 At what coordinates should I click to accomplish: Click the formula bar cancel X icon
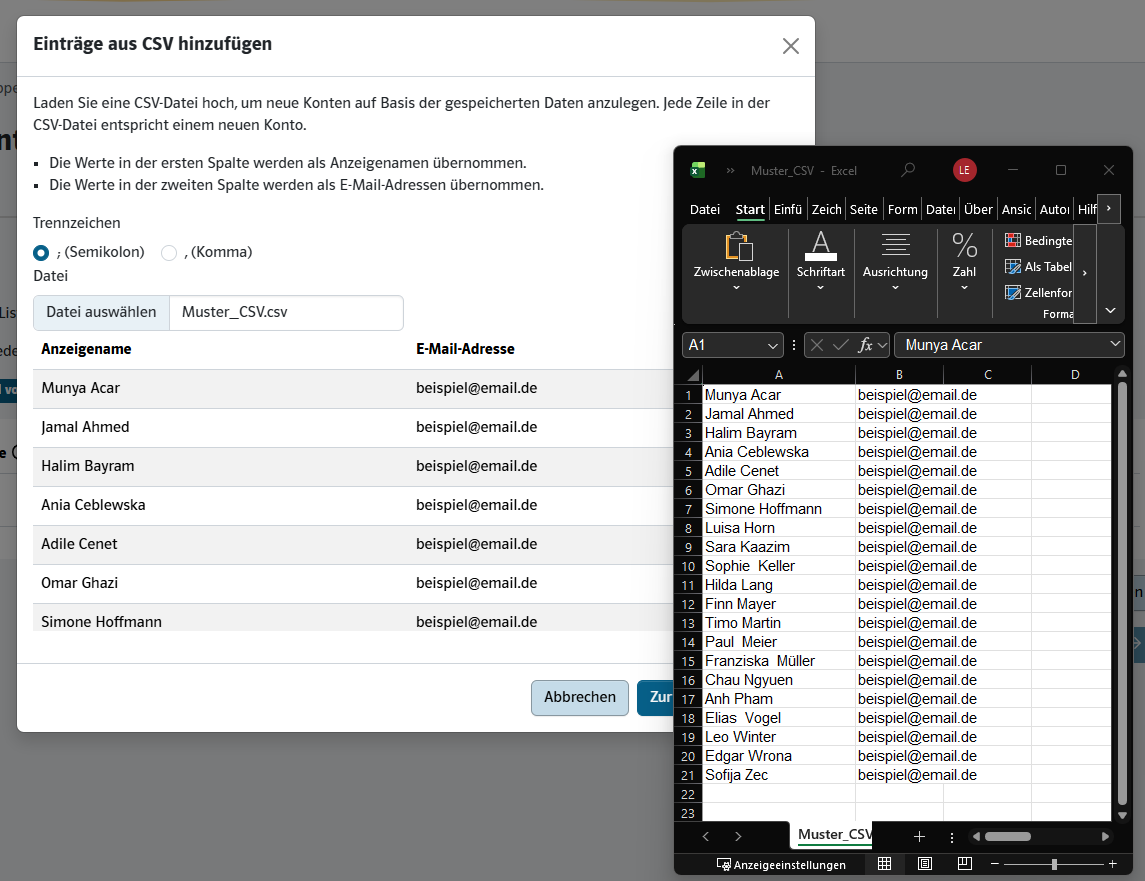(x=817, y=345)
